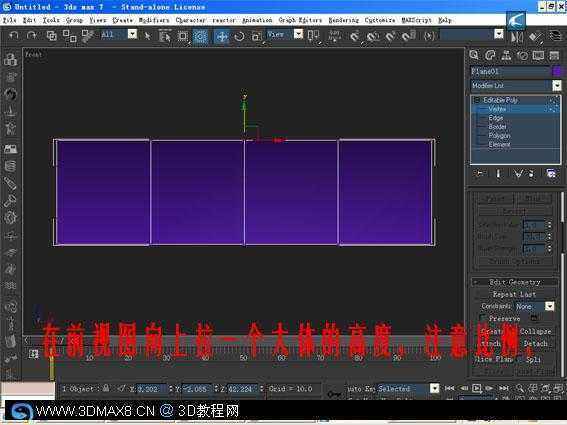Collapse the Editable Poly tree node

[x=477, y=100]
